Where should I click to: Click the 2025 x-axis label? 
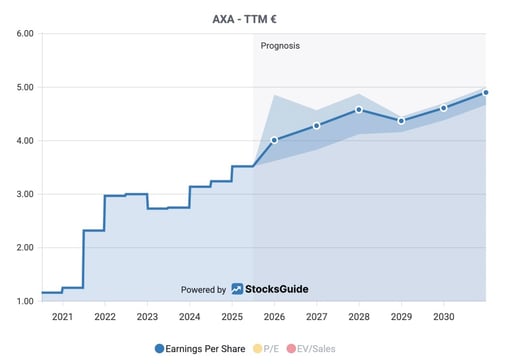(x=232, y=316)
